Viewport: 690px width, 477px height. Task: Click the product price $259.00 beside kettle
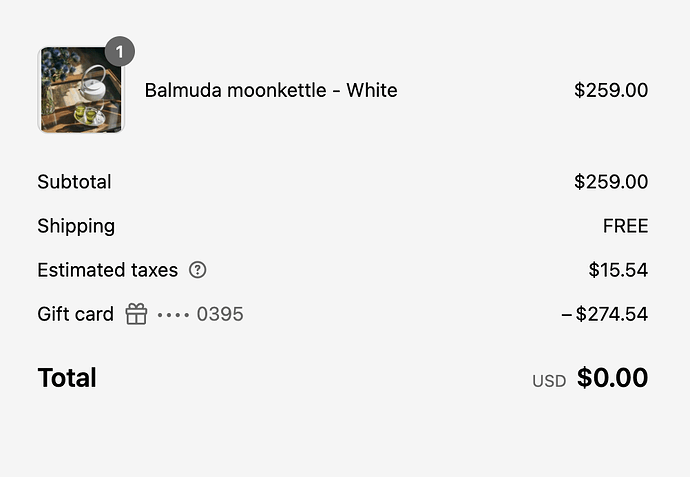point(611,90)
